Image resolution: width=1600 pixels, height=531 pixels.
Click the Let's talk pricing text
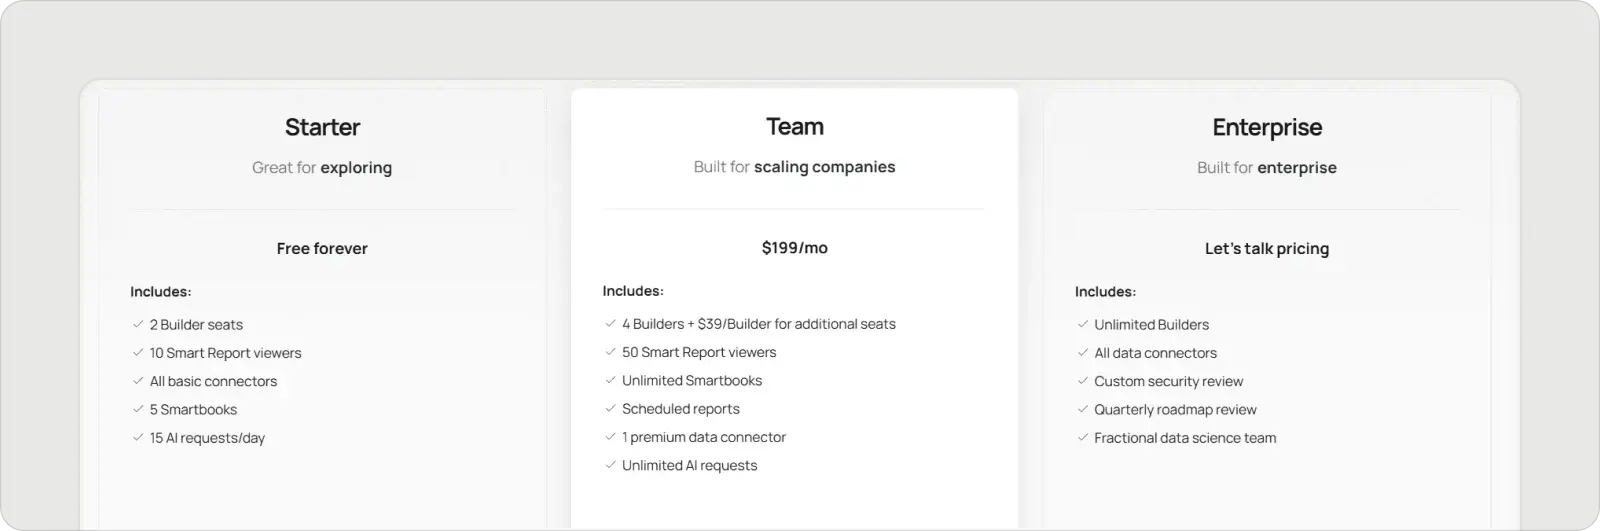pos(1267,249)
